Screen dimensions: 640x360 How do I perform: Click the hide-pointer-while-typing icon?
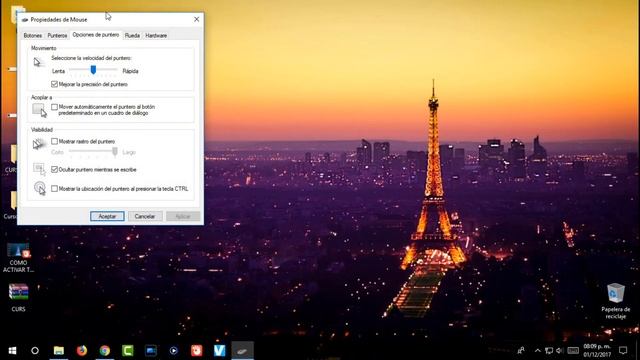pos(39,169)
